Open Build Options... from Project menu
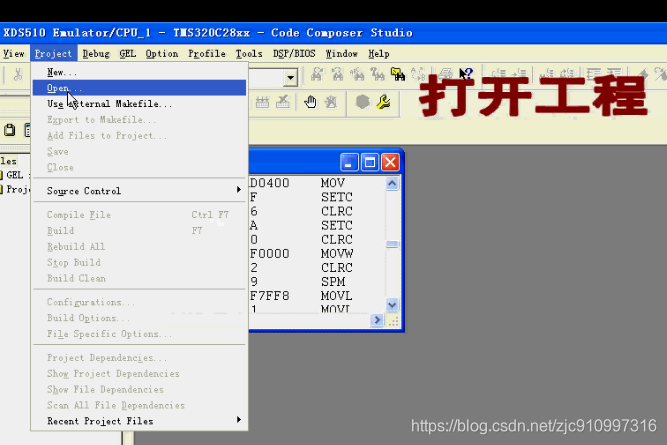Image resolution: width=667 pixels, height=445 pixels. [140, 318]
